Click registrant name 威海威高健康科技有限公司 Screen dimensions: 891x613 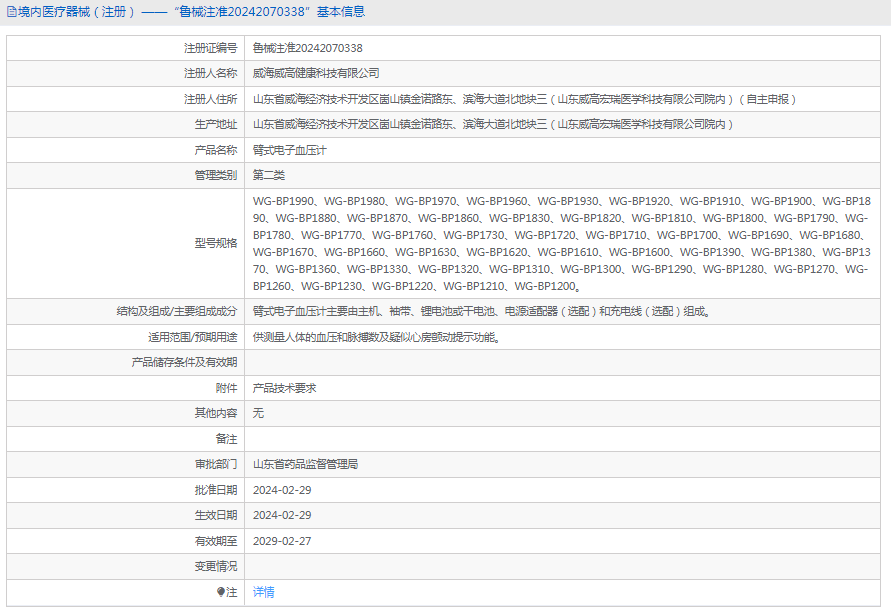[x=316, y=73]
